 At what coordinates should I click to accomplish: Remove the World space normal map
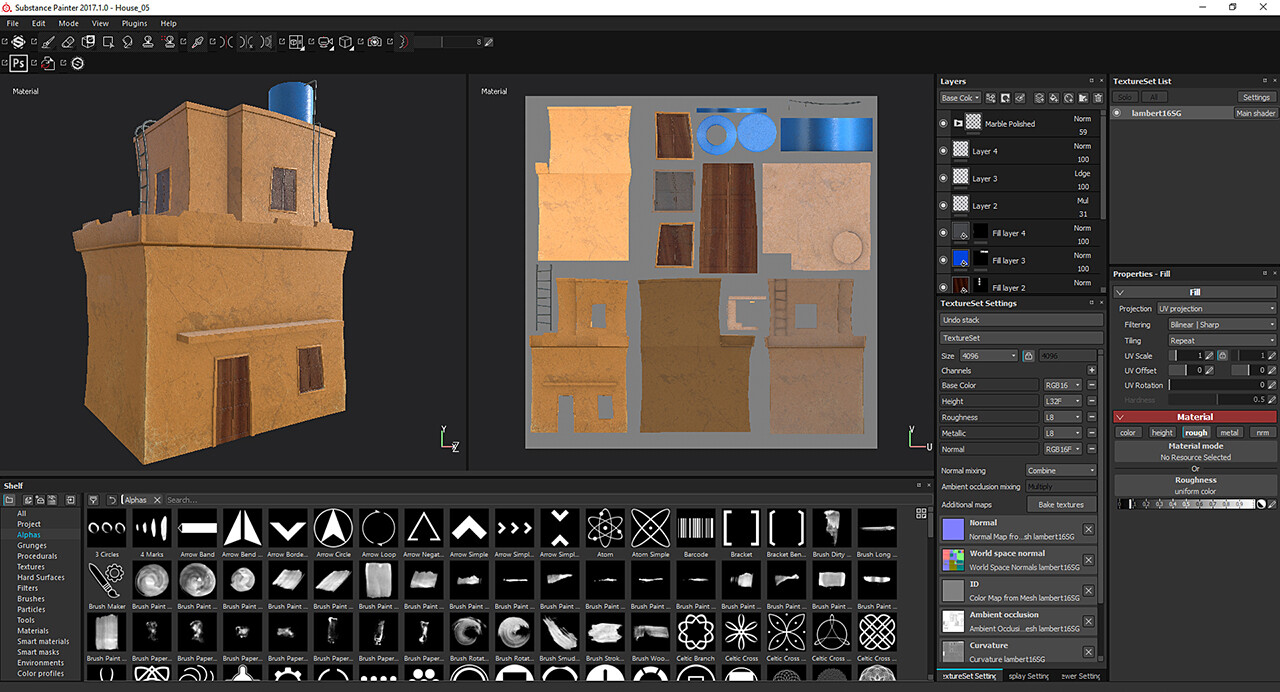[x=1088, y=560]
